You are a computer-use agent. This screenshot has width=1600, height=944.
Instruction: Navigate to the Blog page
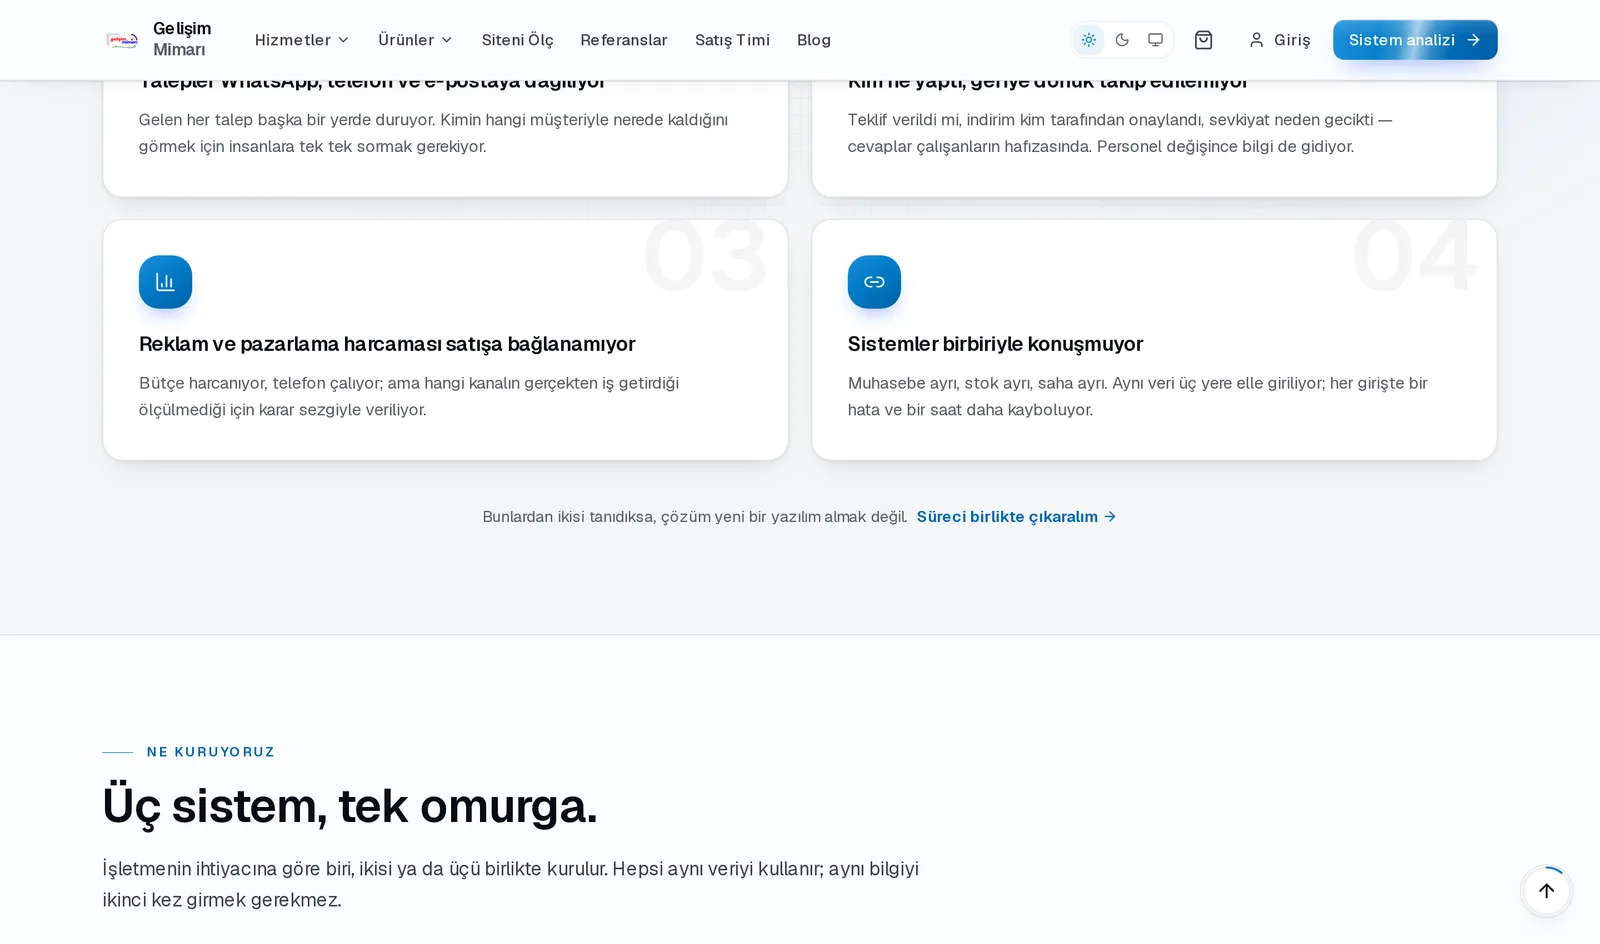(814, 40)
